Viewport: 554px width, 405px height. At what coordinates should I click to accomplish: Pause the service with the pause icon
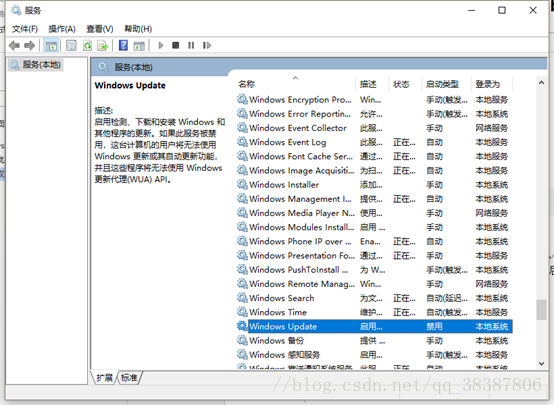pos(191,45)
